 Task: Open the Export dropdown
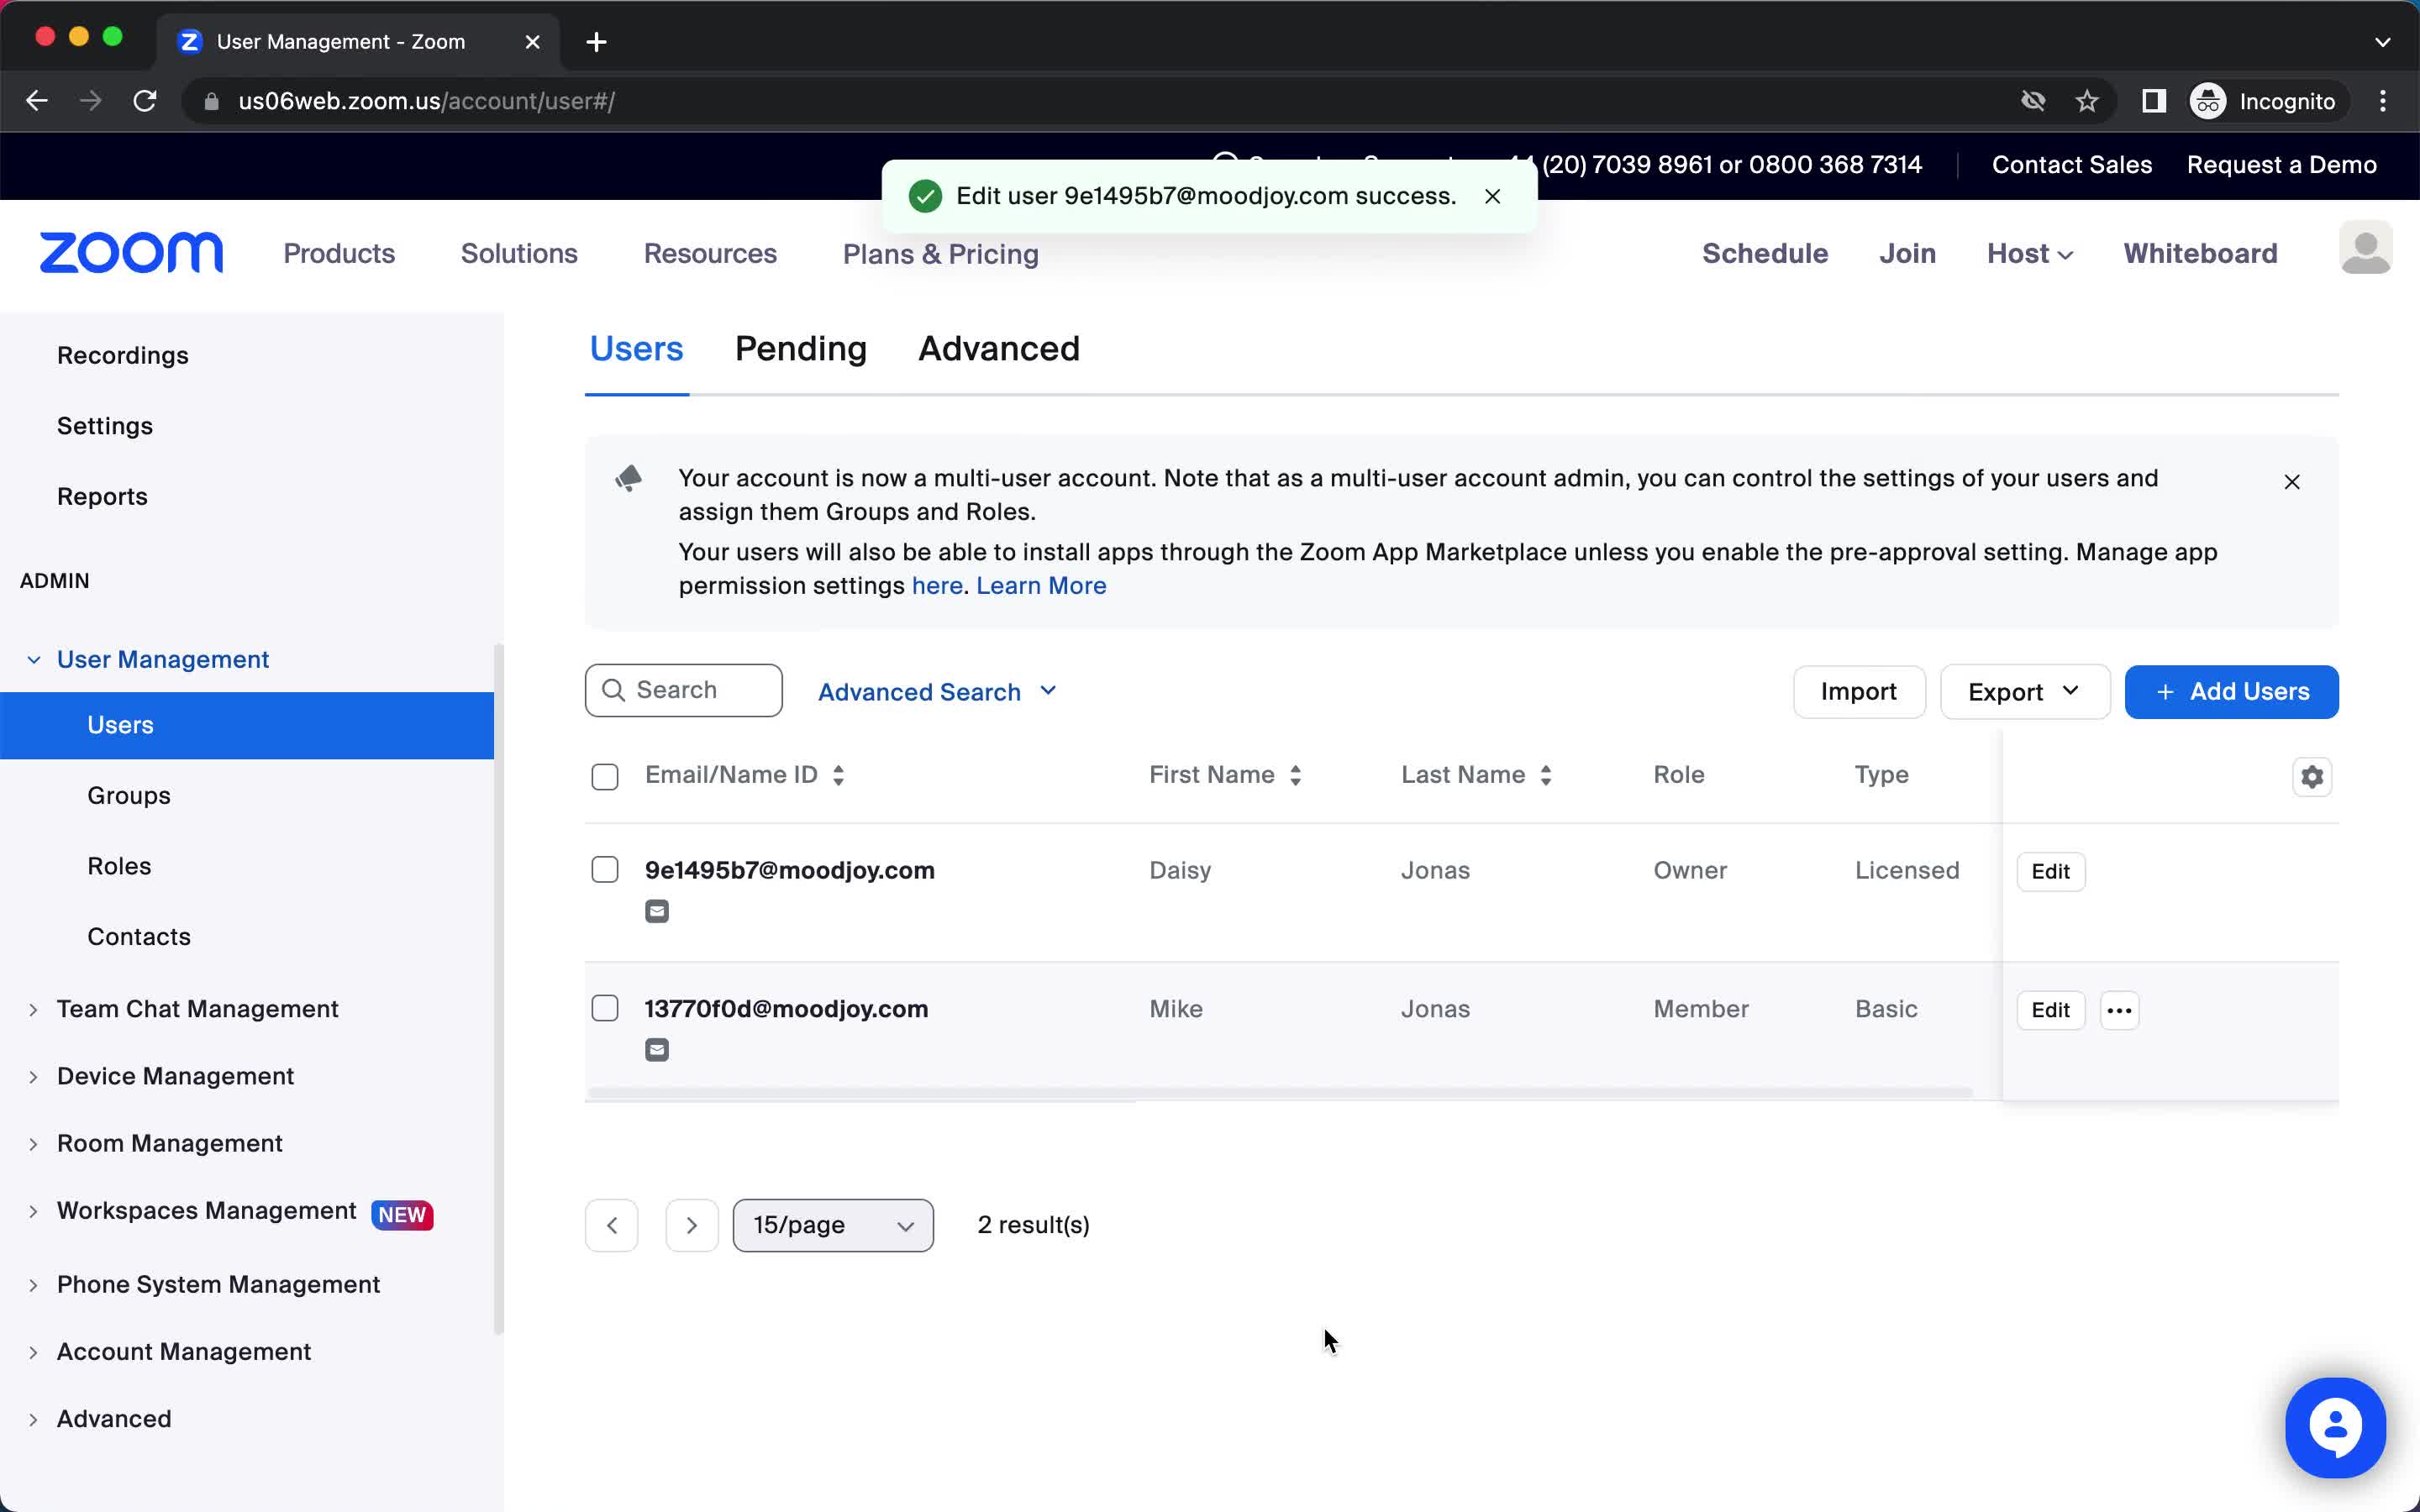(2025, 692)
